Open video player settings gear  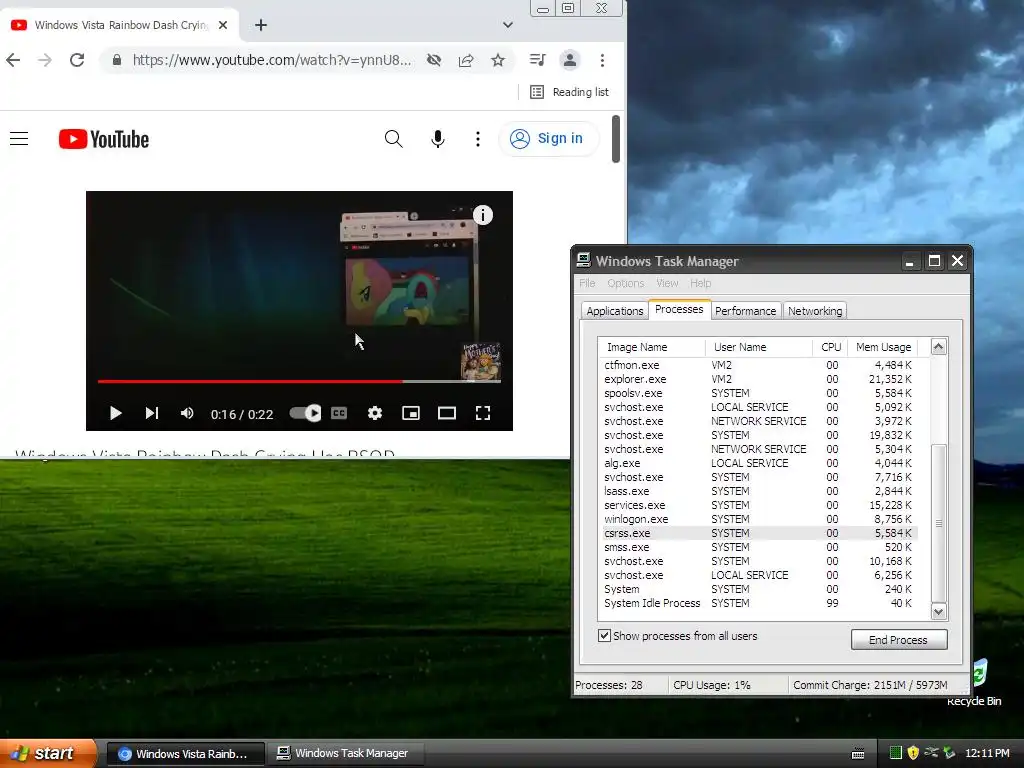pyautogui.click(x=374, y=413)
